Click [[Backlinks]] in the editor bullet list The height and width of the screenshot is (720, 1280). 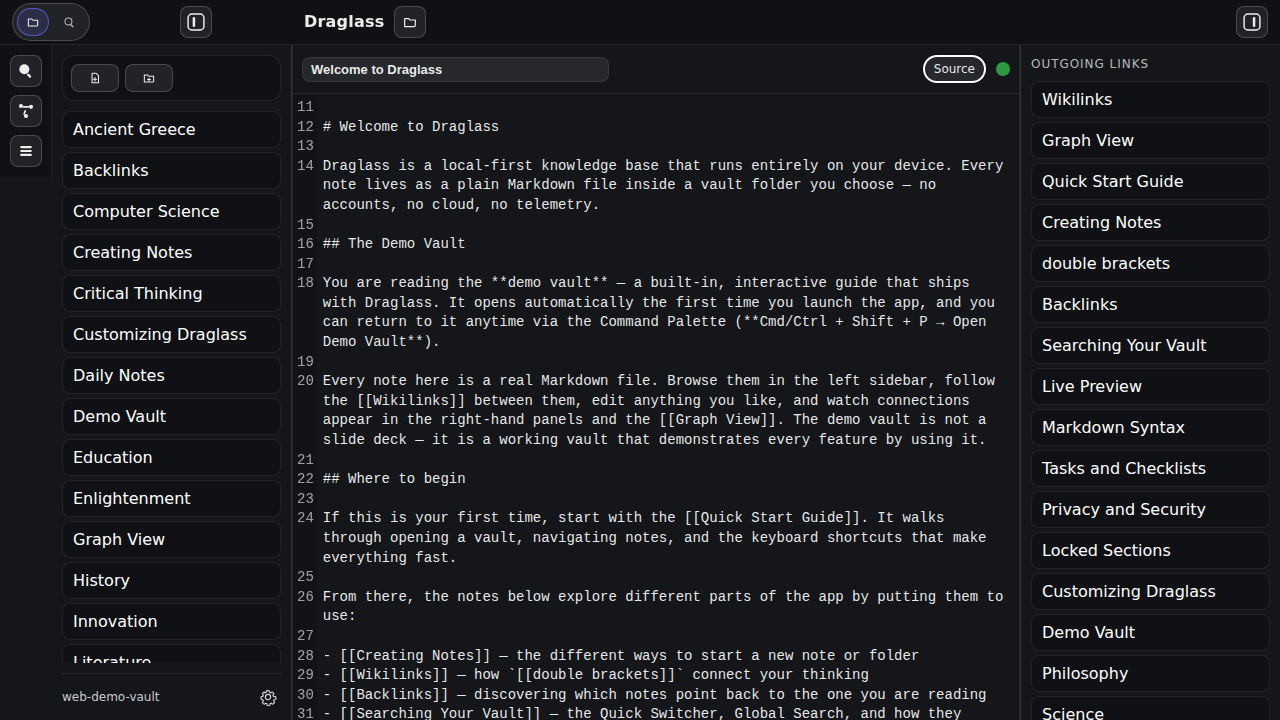(x=394, y=695)
